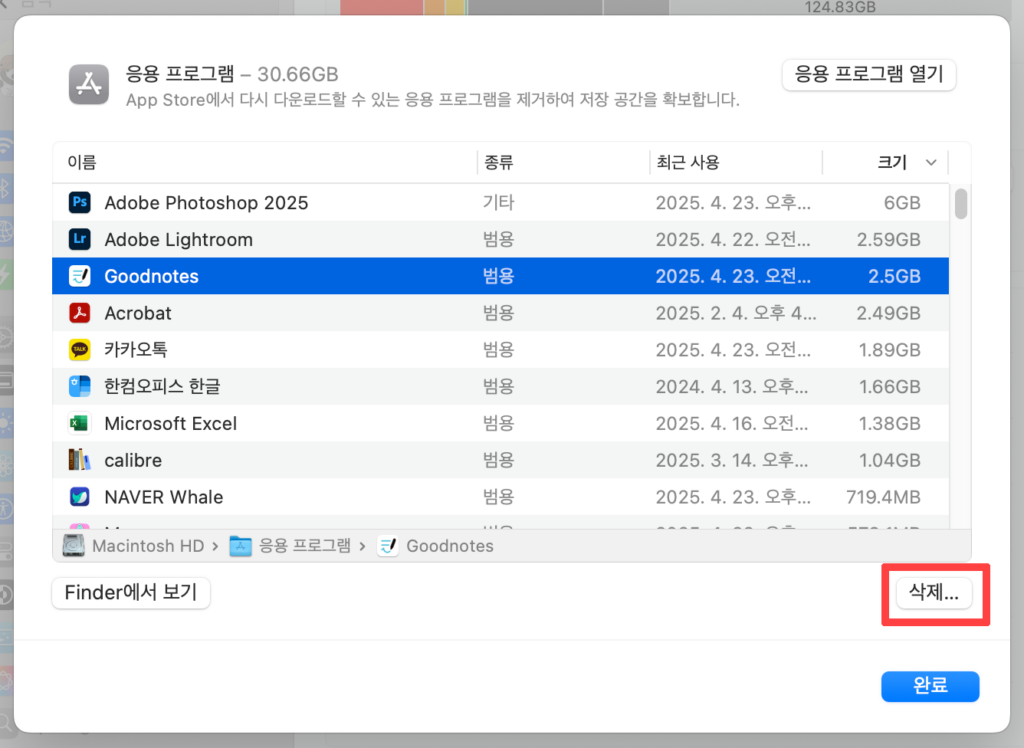Click the blue 완료 button
Screen dimensions: 1024x748
click(930, 686)
